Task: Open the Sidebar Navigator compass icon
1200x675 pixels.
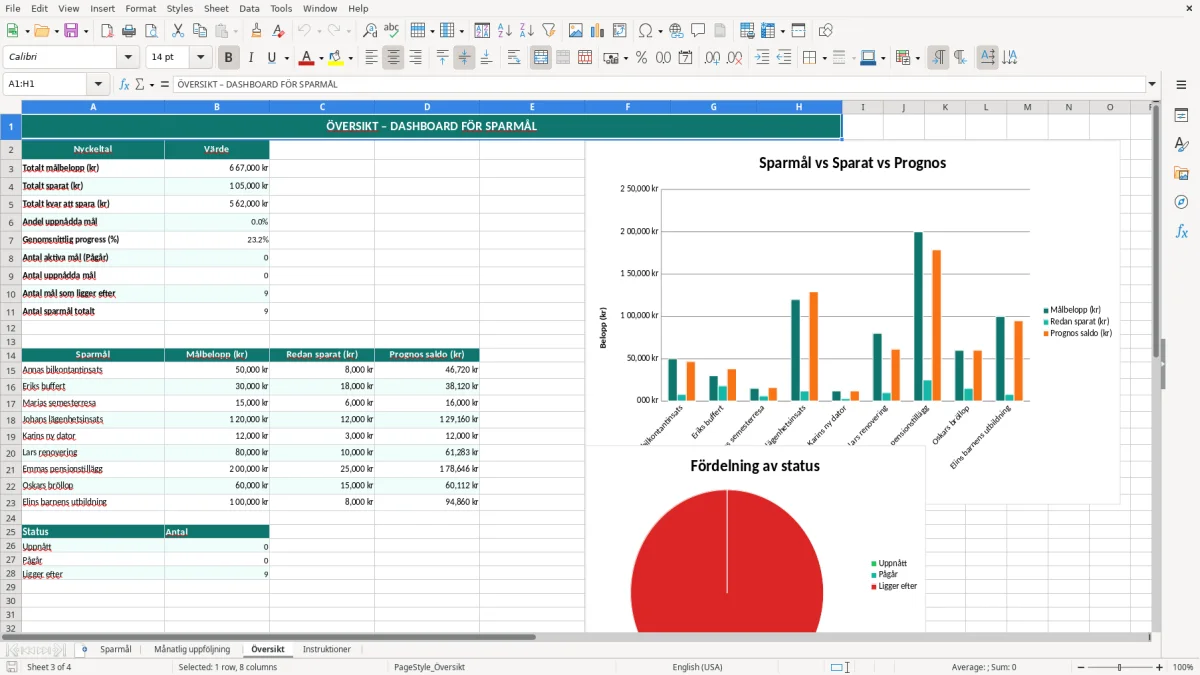Action: pyautogui.click(x=1181, y=202)
